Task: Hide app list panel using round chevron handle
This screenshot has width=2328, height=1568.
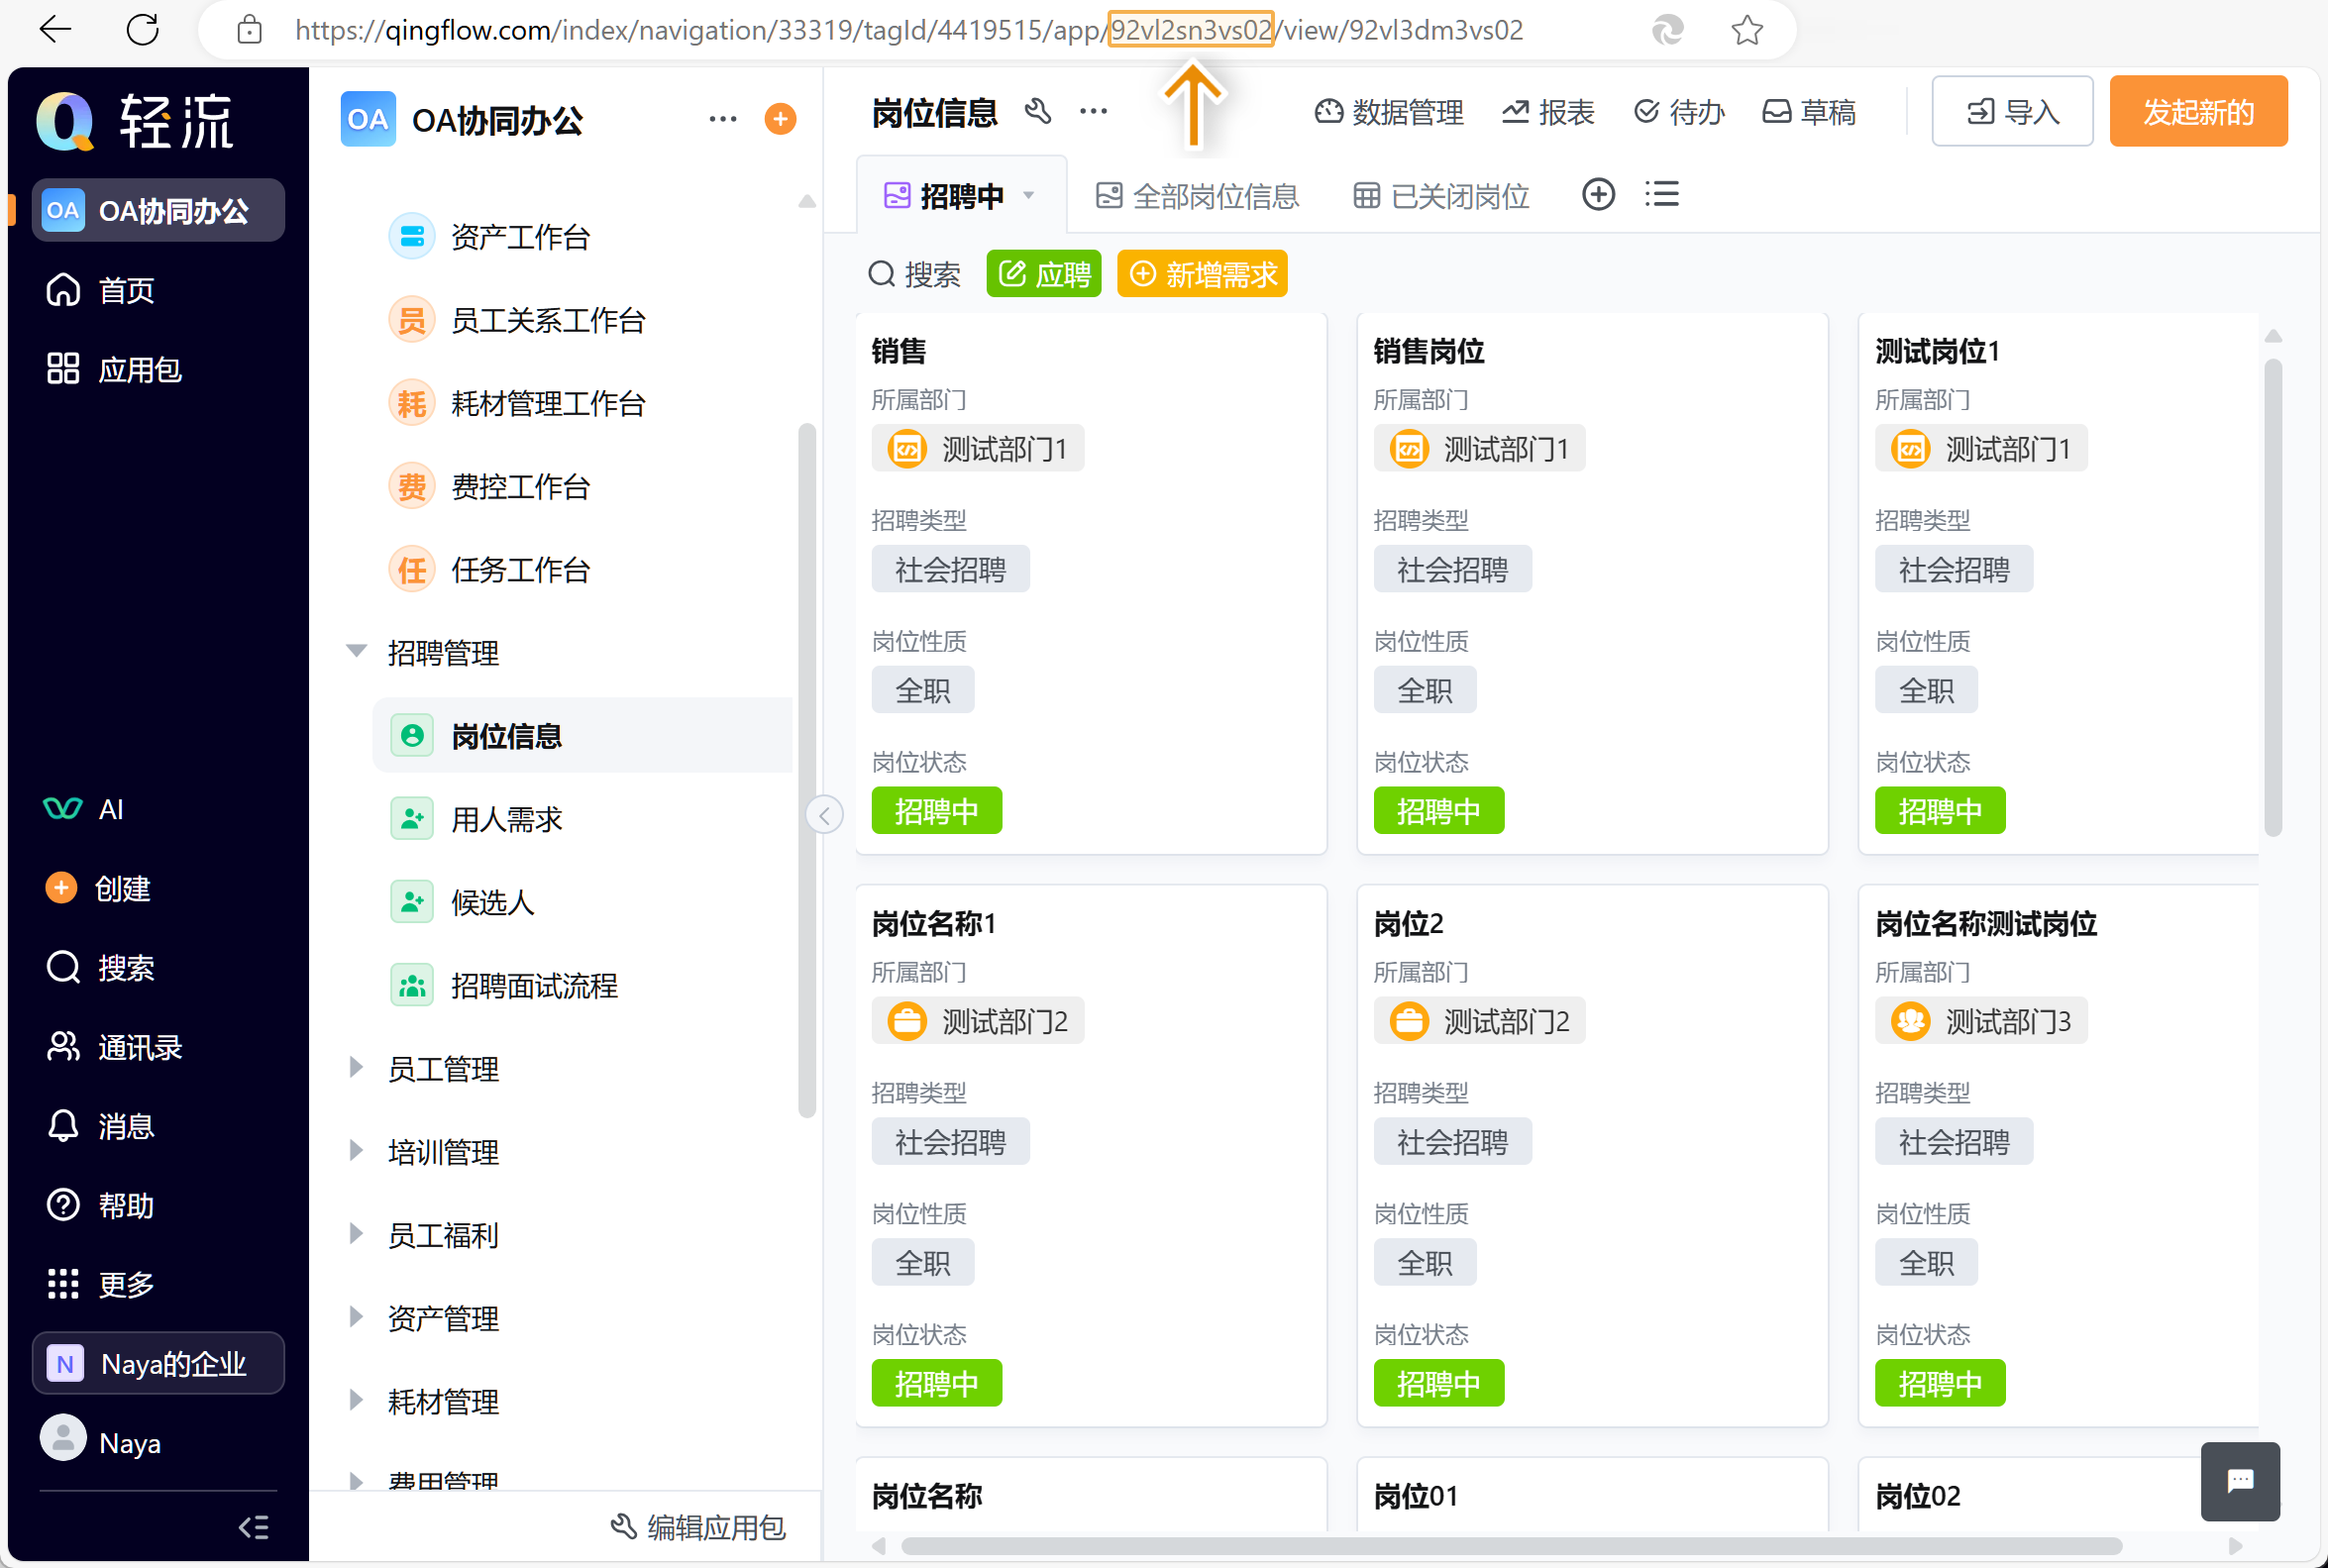Action: point(824,815)
